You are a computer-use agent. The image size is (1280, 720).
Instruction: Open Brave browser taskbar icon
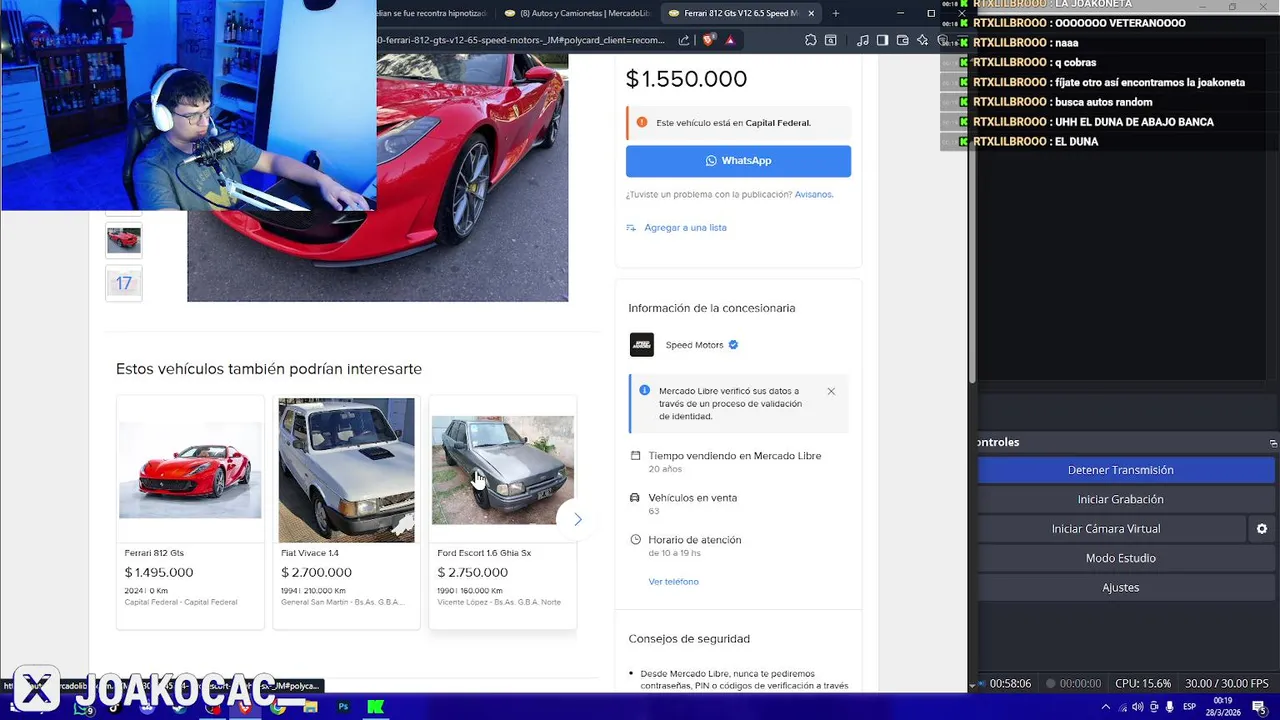tap(244, 707)
